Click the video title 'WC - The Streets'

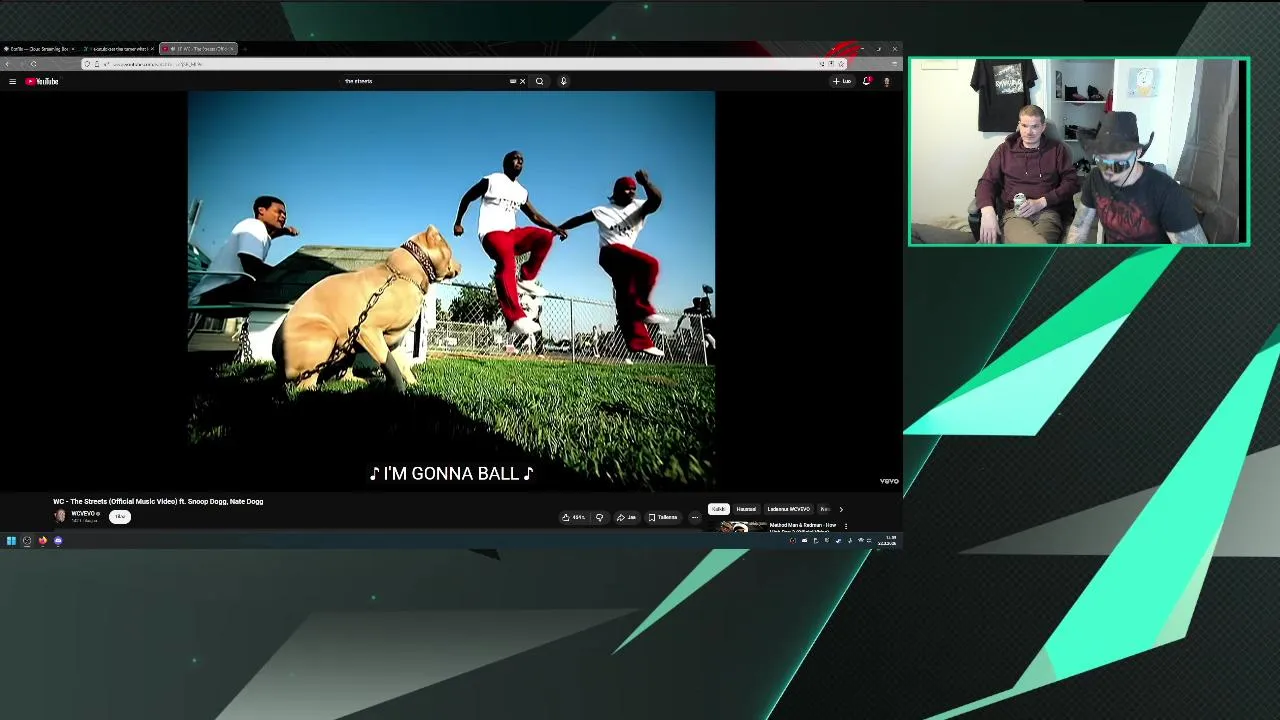coord(158,502)
